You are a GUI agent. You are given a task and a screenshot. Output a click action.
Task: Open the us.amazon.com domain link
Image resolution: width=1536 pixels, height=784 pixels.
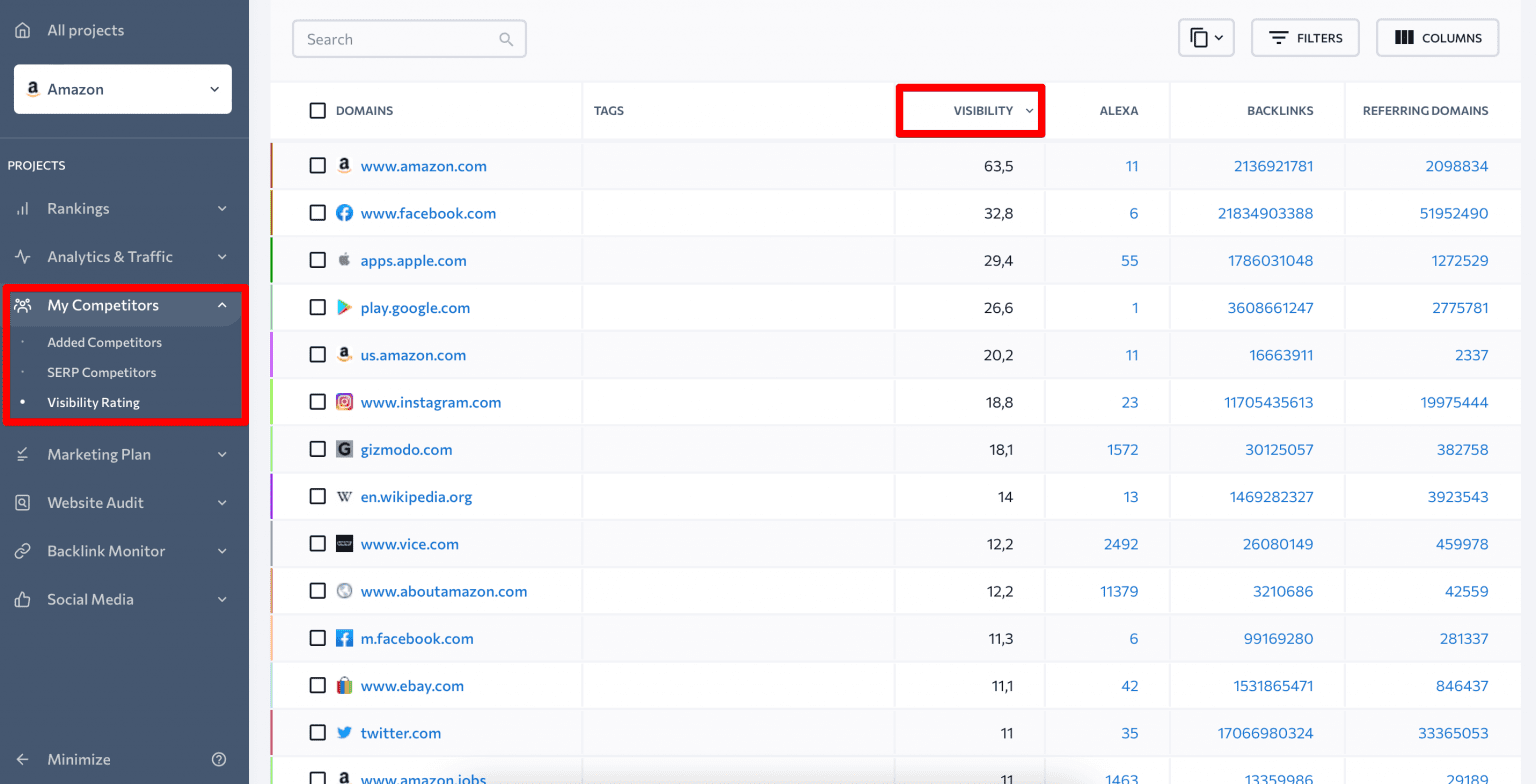click(x=413, y=355)
